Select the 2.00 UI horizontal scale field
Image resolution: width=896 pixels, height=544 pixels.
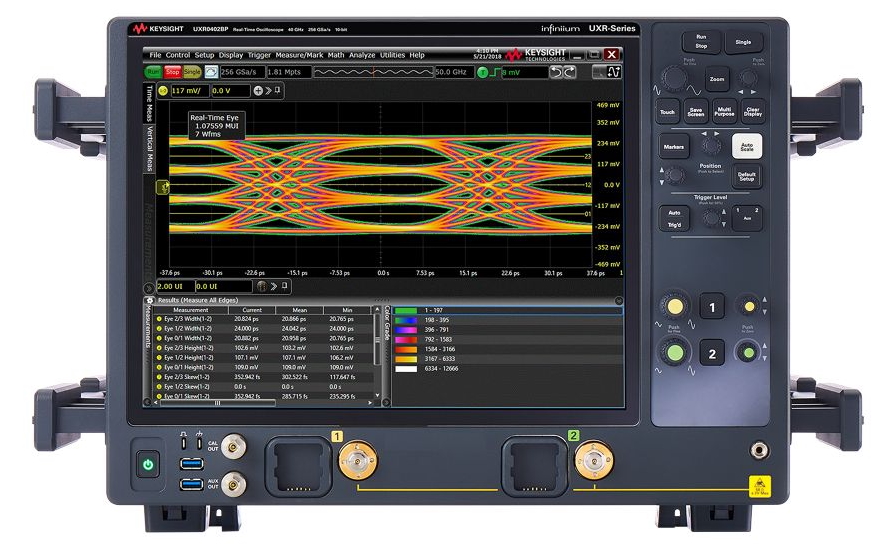click(x=175, y=286)
